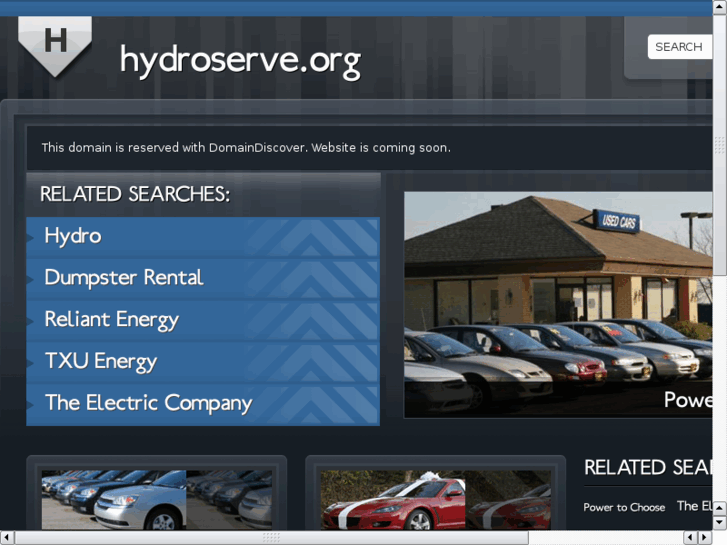
Task: Click the horizontal scrollbar right arrow
Action: (x=705, y=538)
